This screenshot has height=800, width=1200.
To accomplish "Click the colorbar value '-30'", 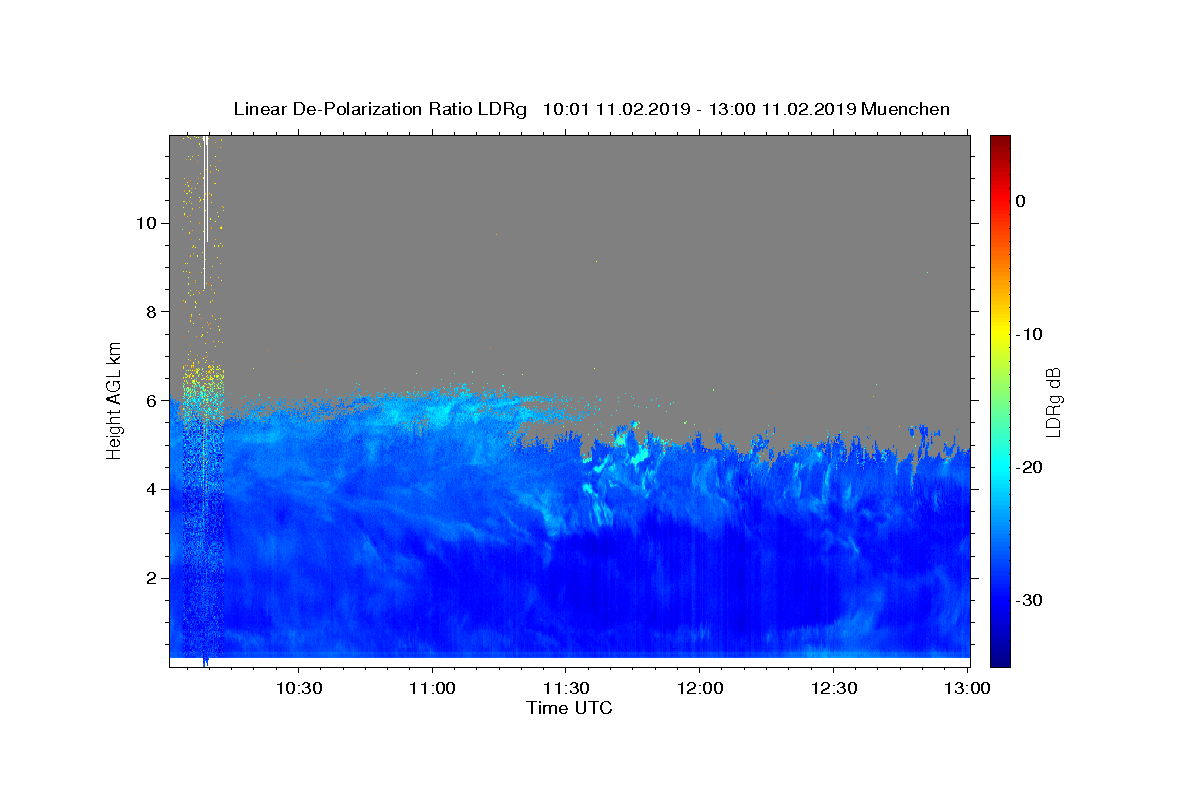I will coord(1029,600).
